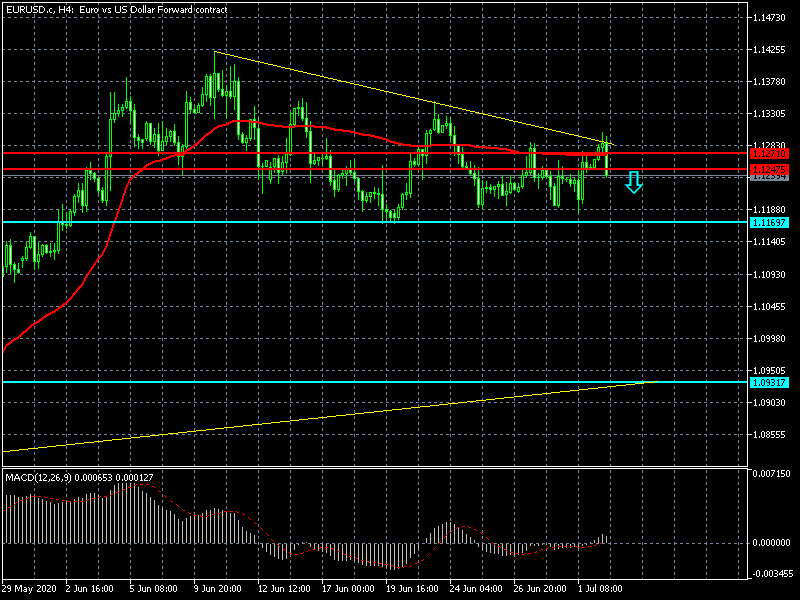Click the last candlestick on the chart
This screenshot has height=600, width=800.
coord(607,157)
